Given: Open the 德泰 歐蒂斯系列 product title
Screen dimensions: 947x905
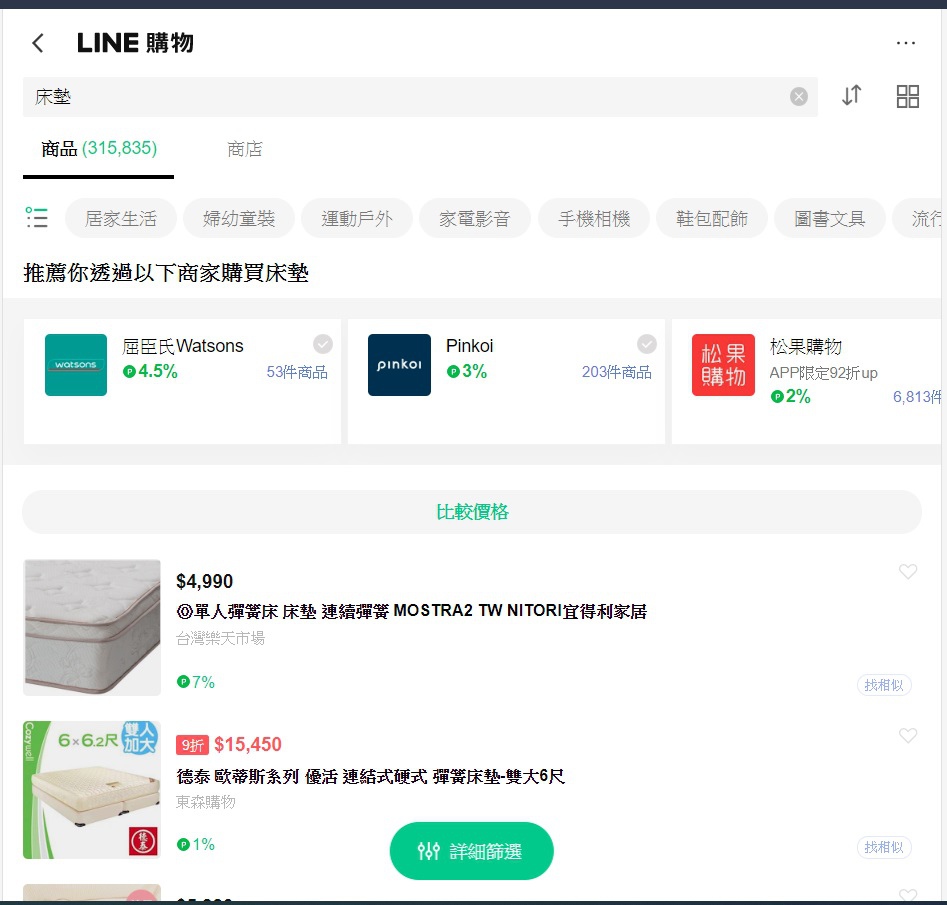Looking at the screenshot, I should [370, 776].
